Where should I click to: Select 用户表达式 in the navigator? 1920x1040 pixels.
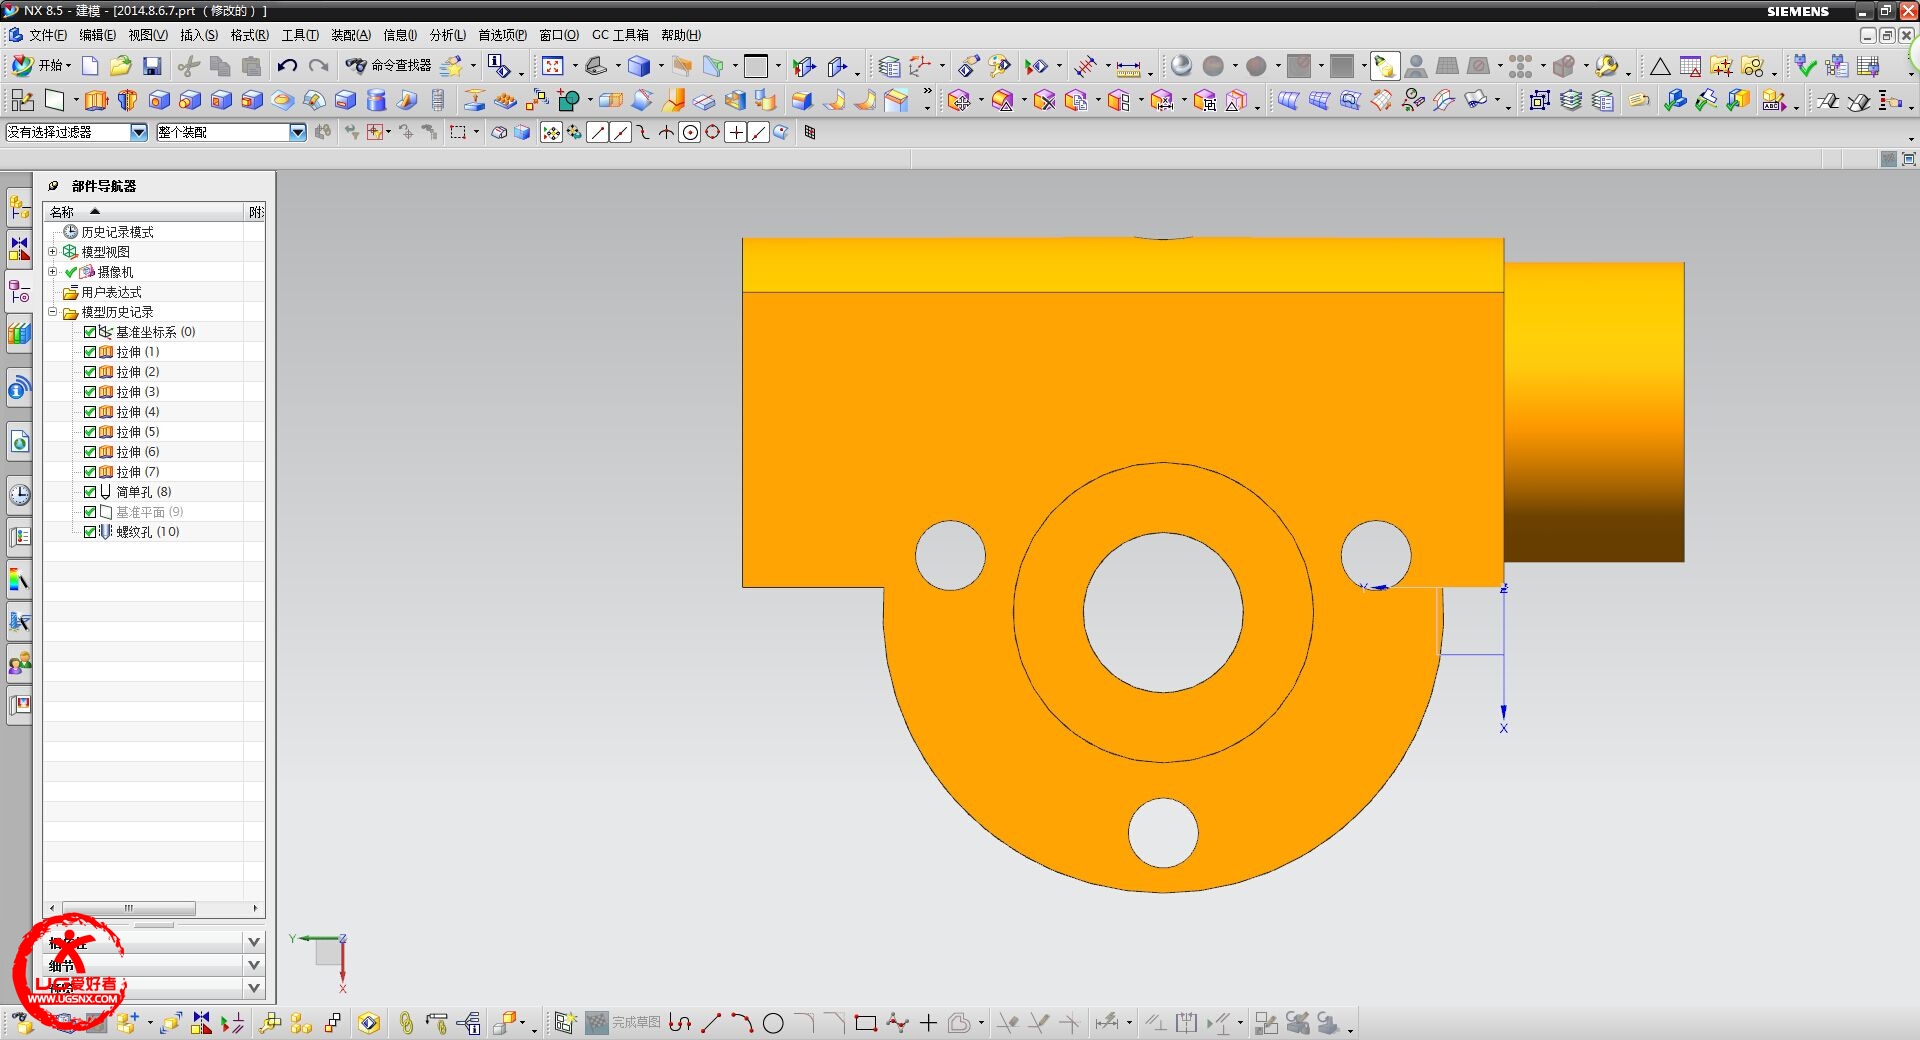coord(111,292)
